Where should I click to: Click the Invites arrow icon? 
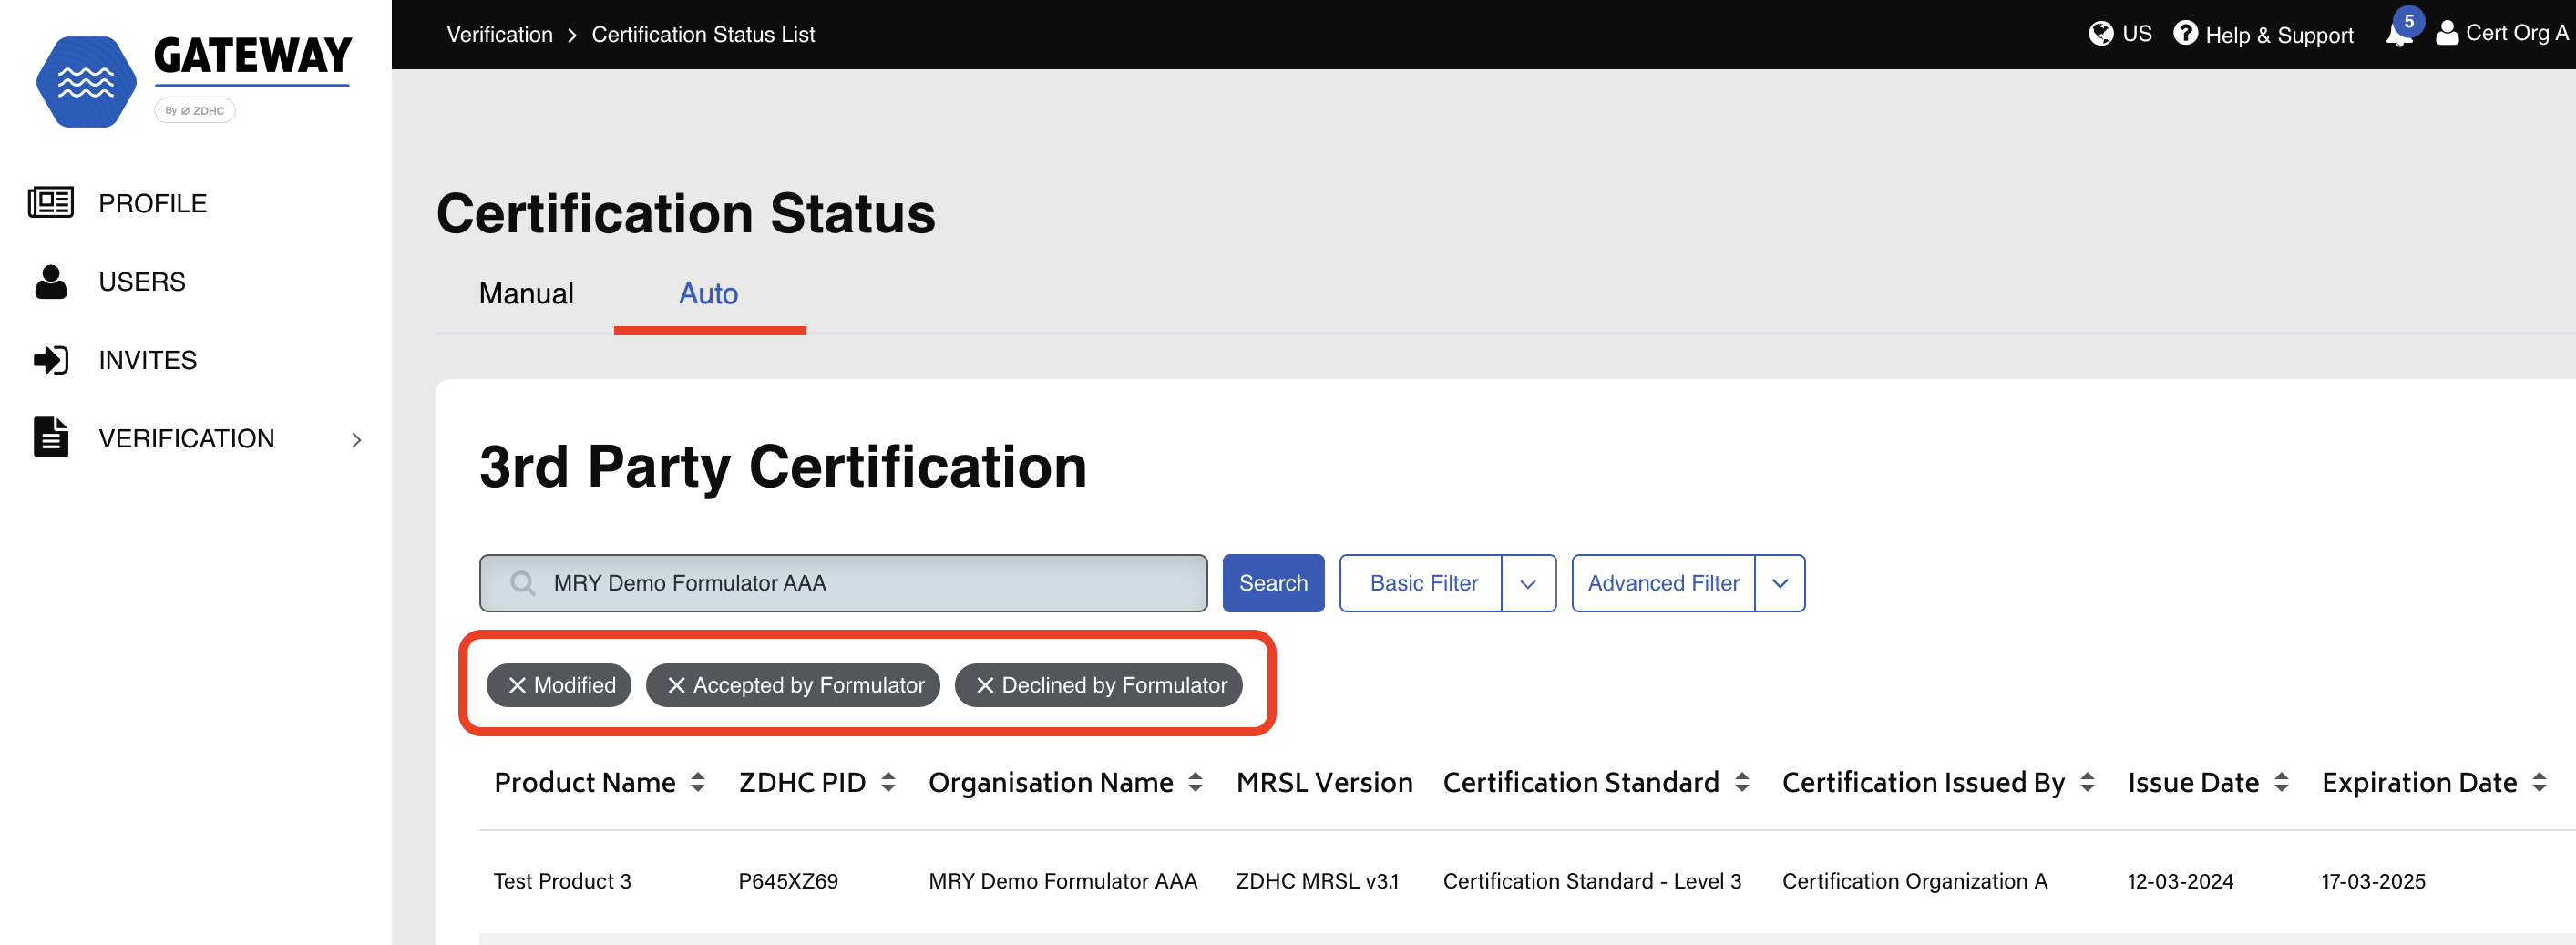[51, 360]
